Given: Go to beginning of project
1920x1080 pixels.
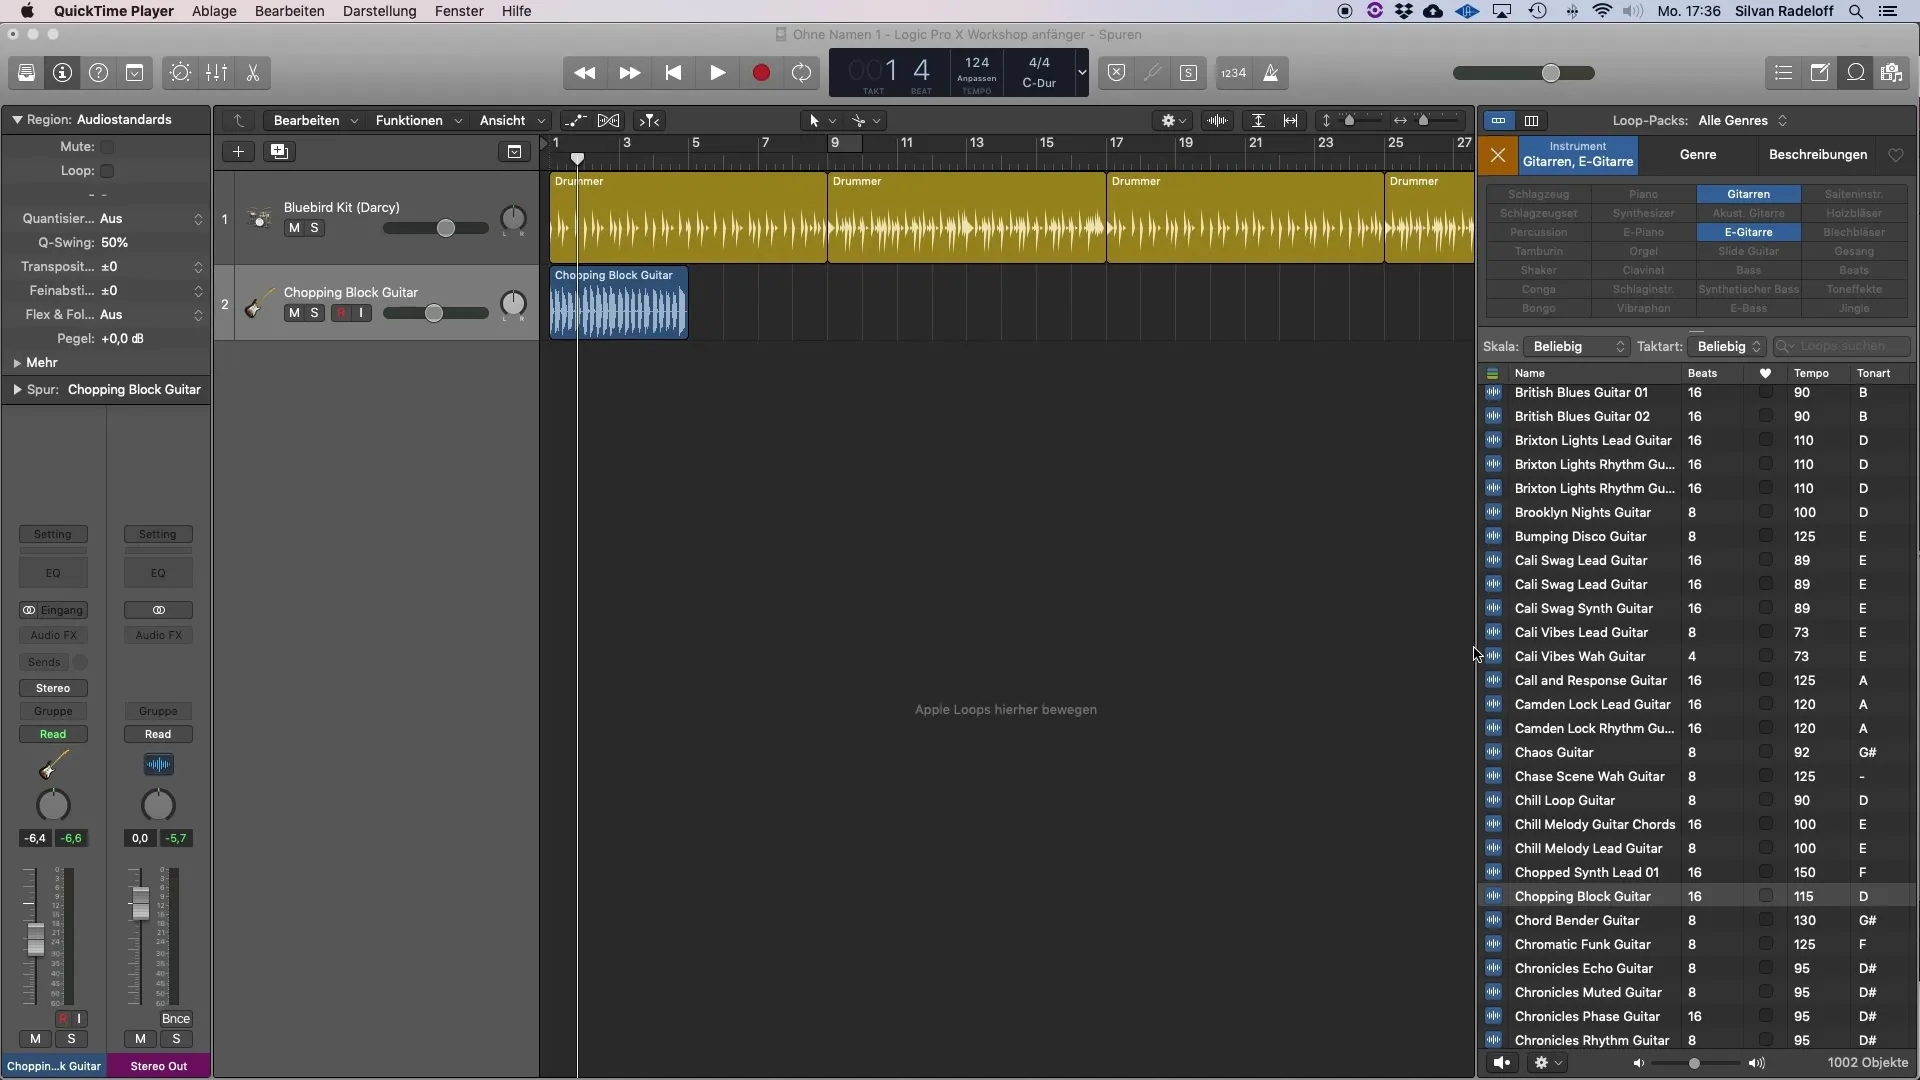Looking at the screenshot, I should click(673, 73).
